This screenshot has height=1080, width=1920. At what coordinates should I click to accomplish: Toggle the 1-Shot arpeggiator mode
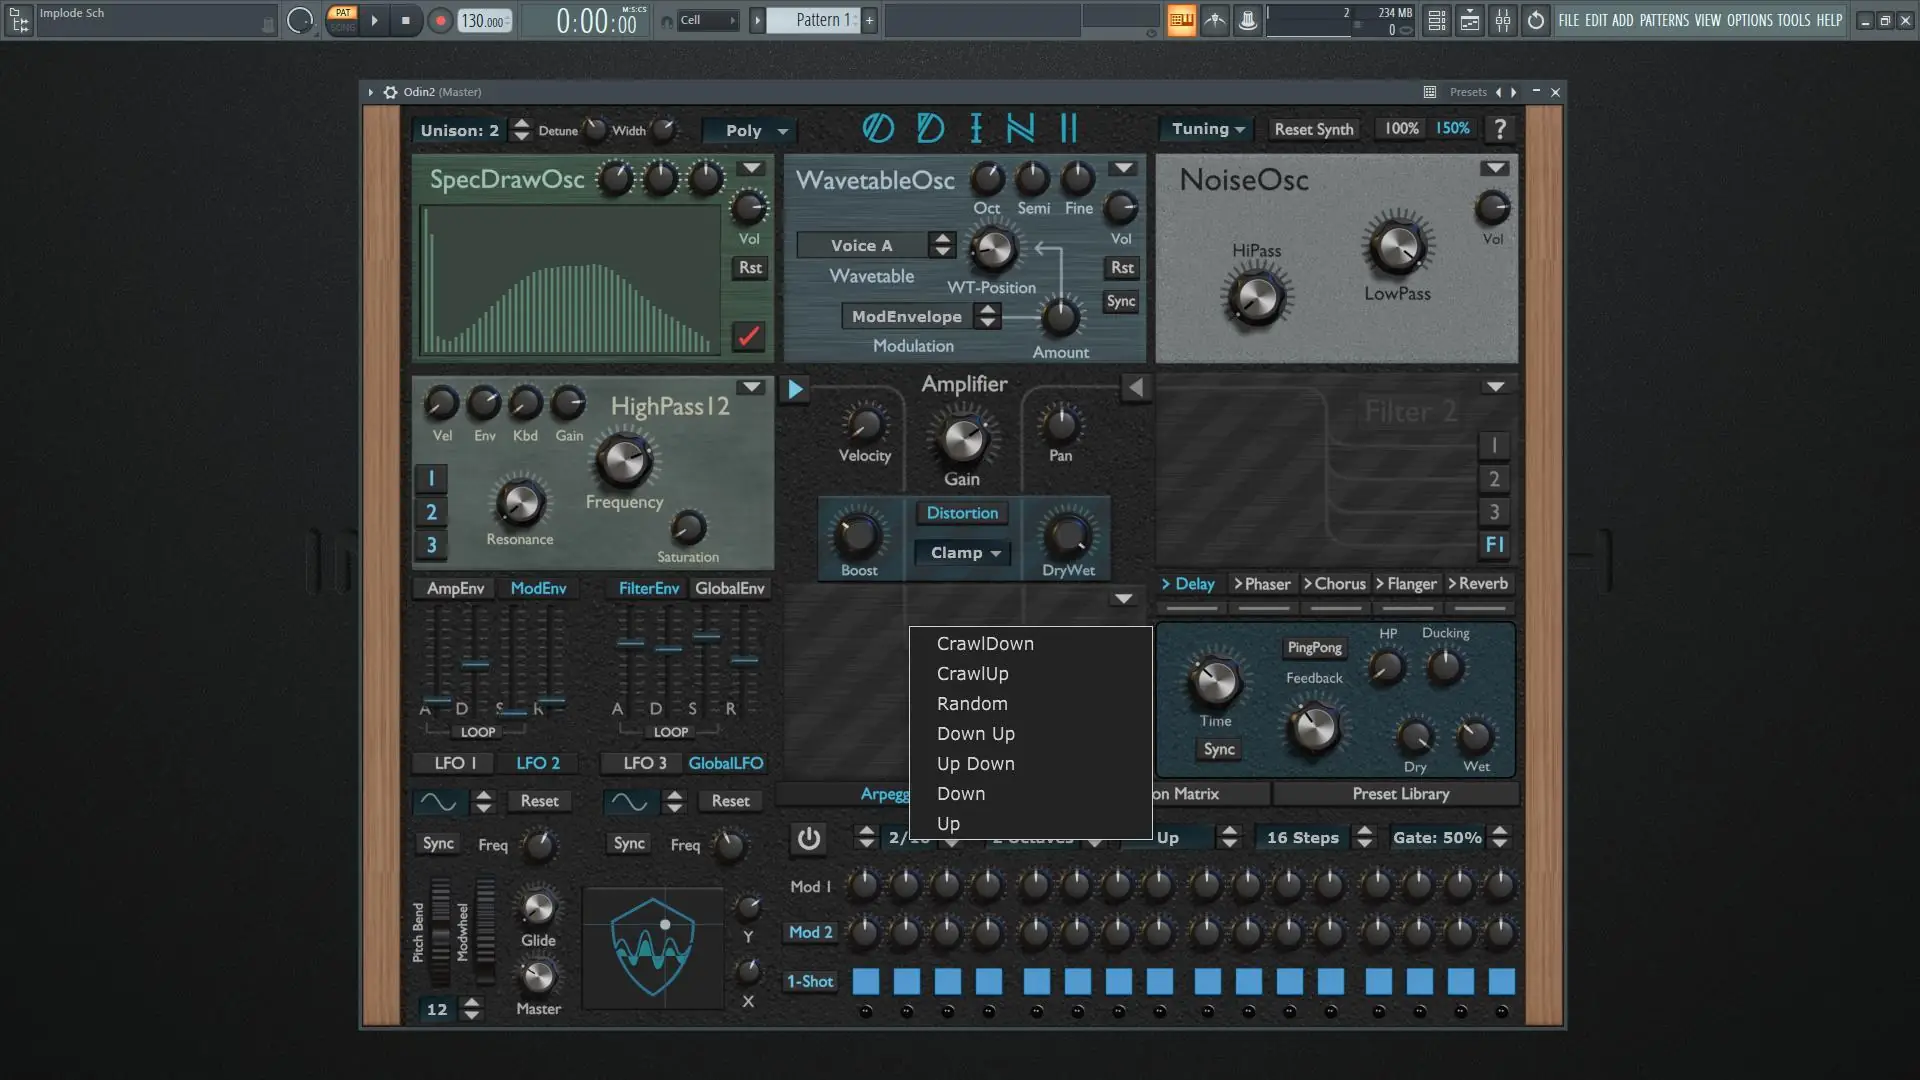coord(809,982)
